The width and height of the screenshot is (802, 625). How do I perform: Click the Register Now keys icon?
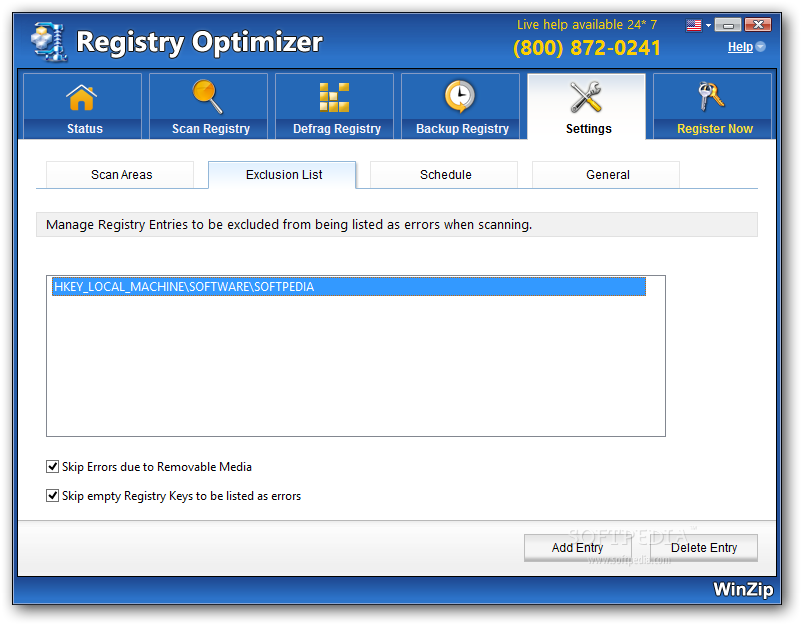tap(711, 96)
